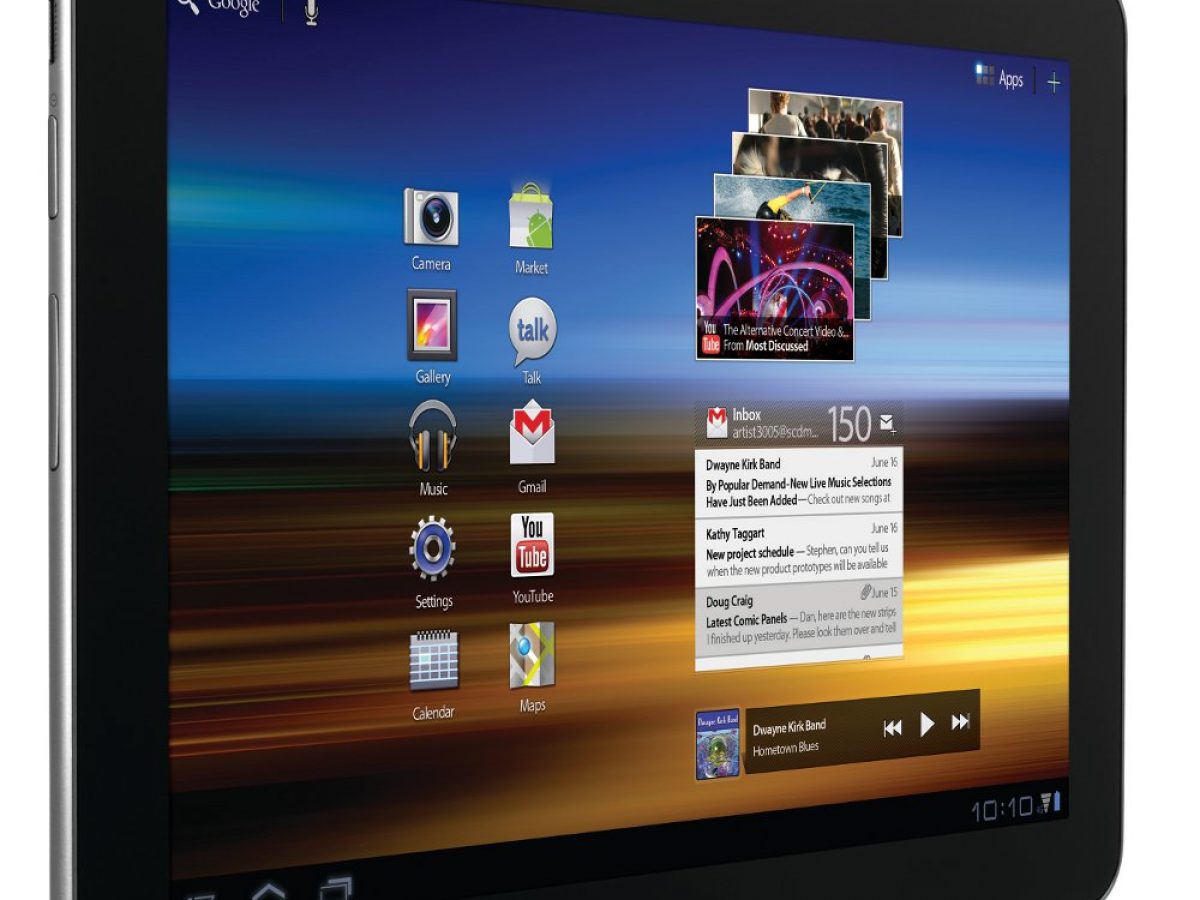The image size is (1200, 900).
Task: Open the Gallery app icon
Action: (432, 326)
